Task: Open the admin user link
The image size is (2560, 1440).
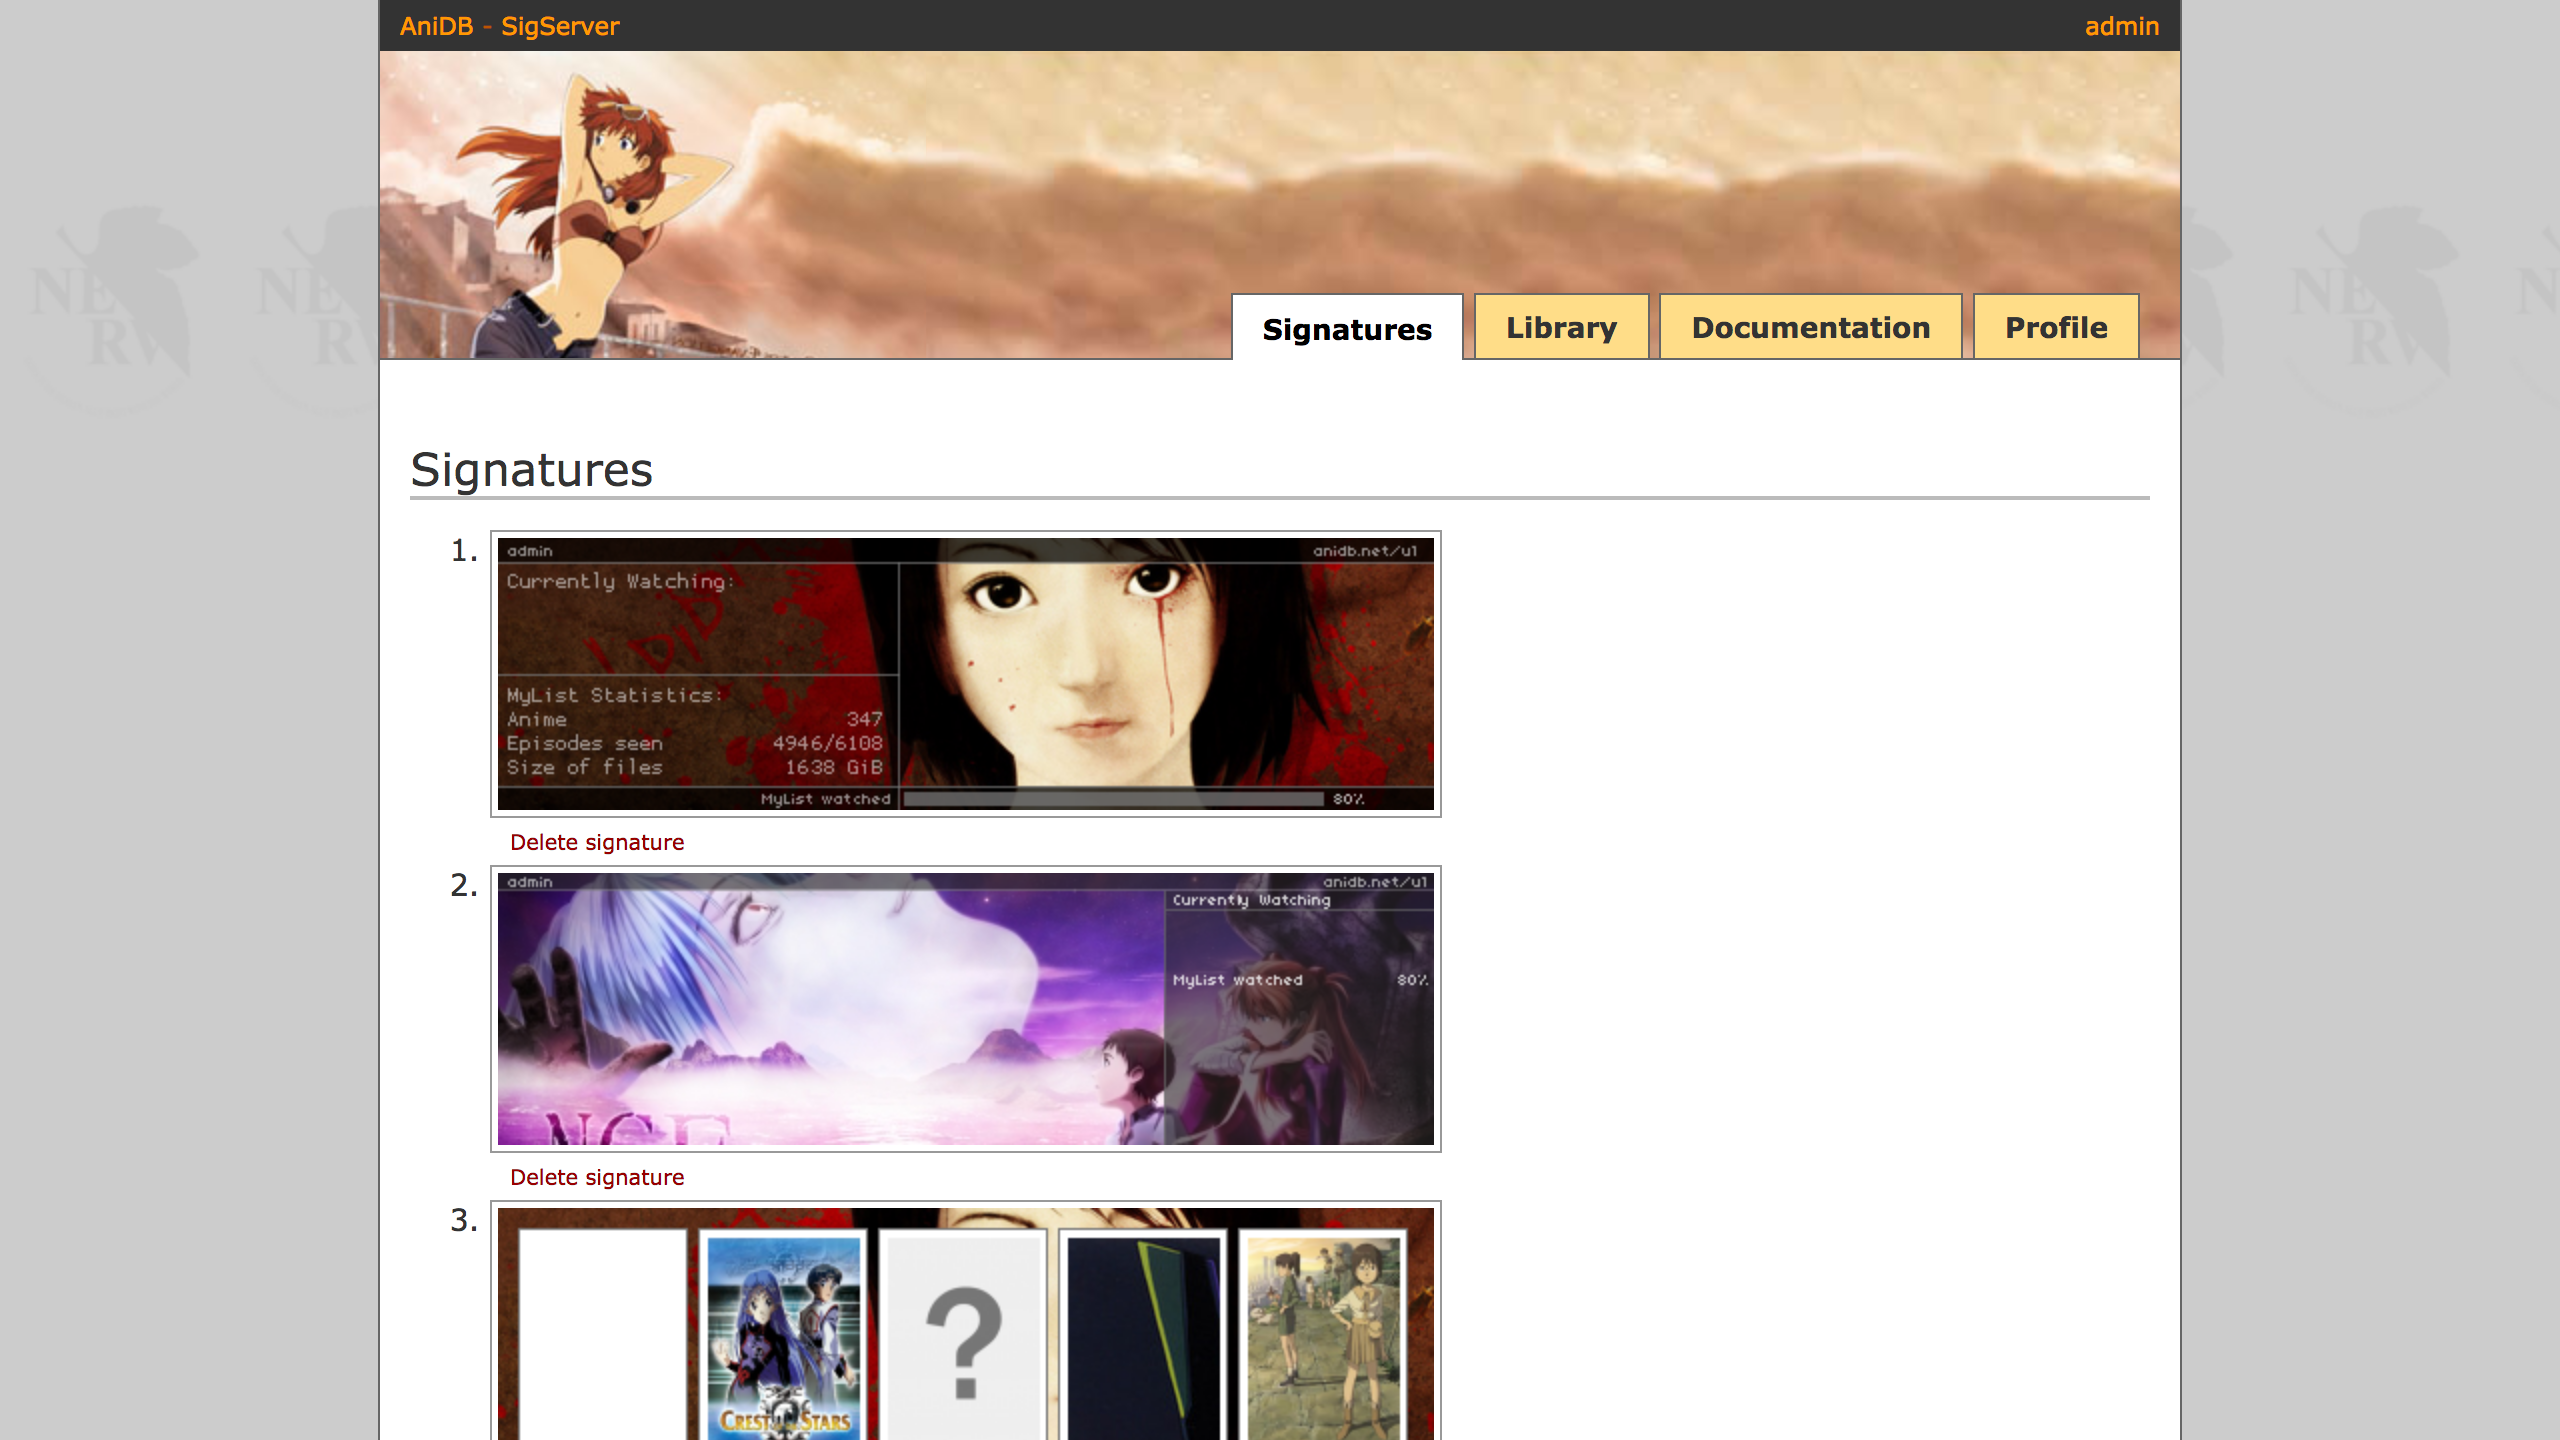Action: click(x=2121, y=26)
